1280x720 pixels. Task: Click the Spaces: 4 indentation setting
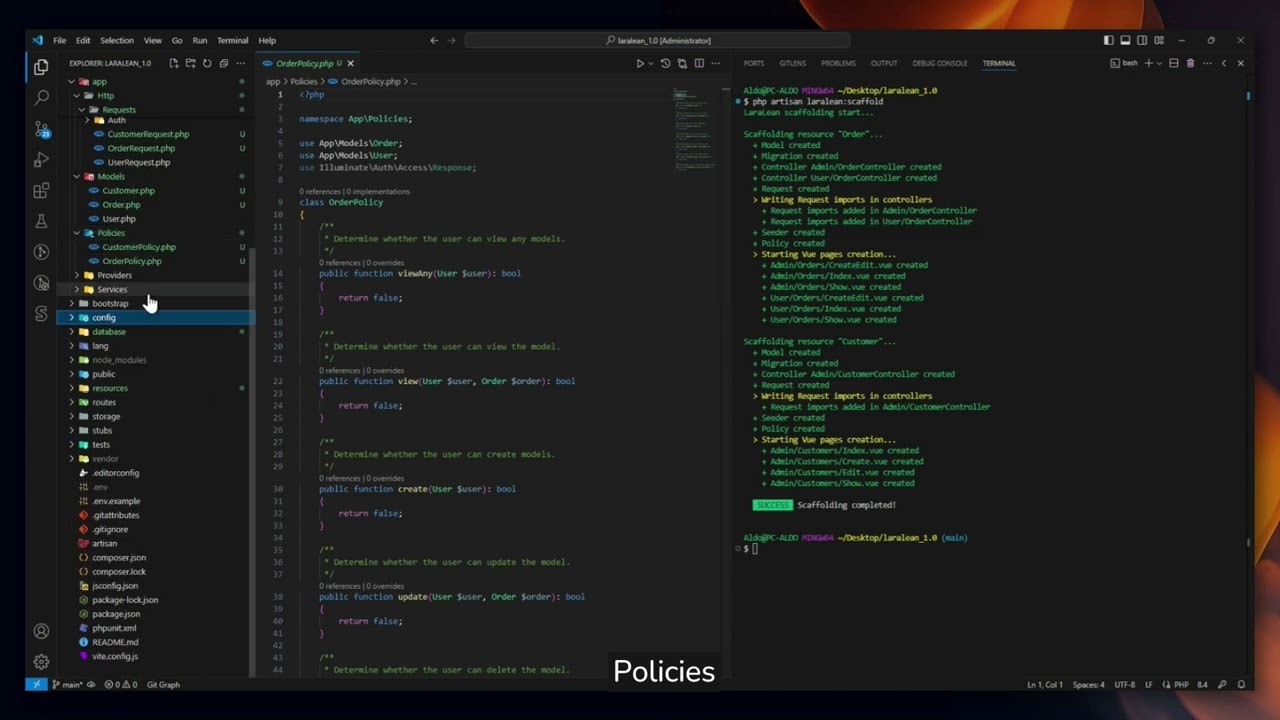[x=1088, y=685]
